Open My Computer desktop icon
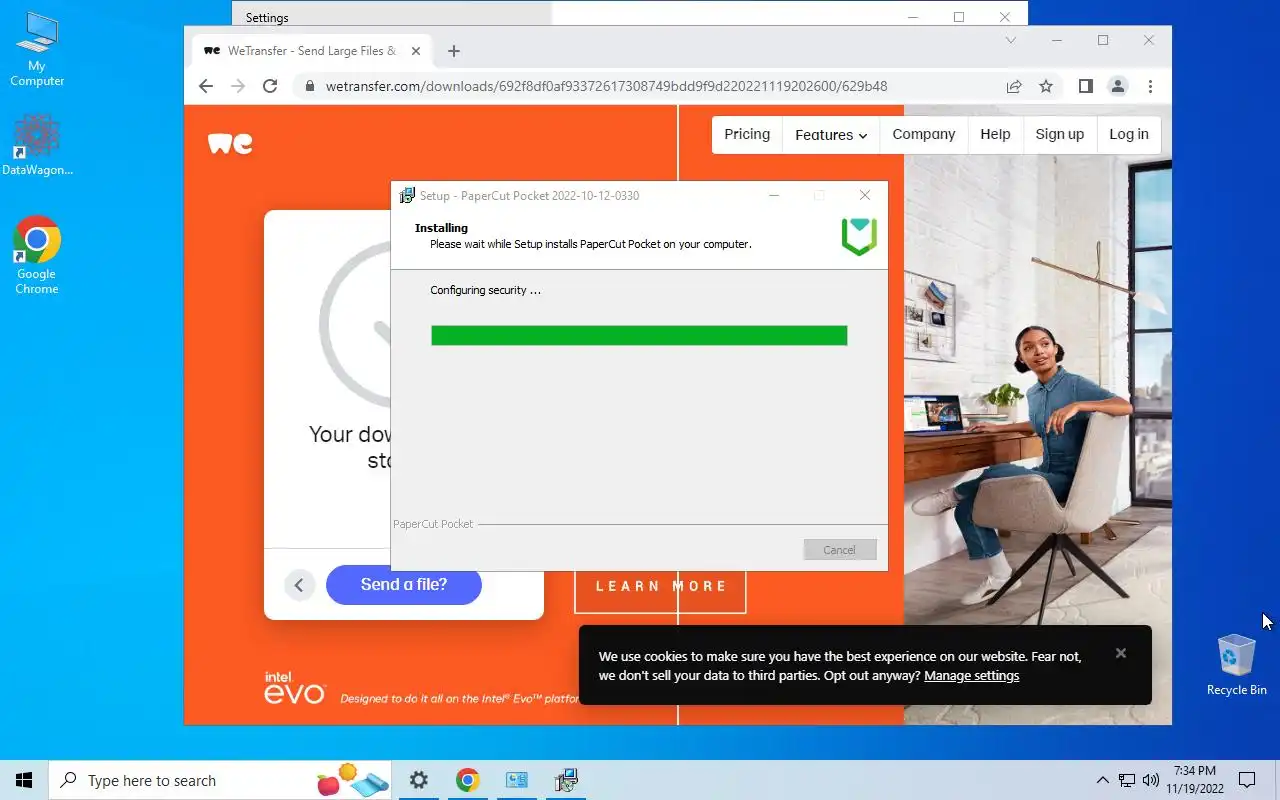Viewport: 1280px width, 800px height. (37, 49)
